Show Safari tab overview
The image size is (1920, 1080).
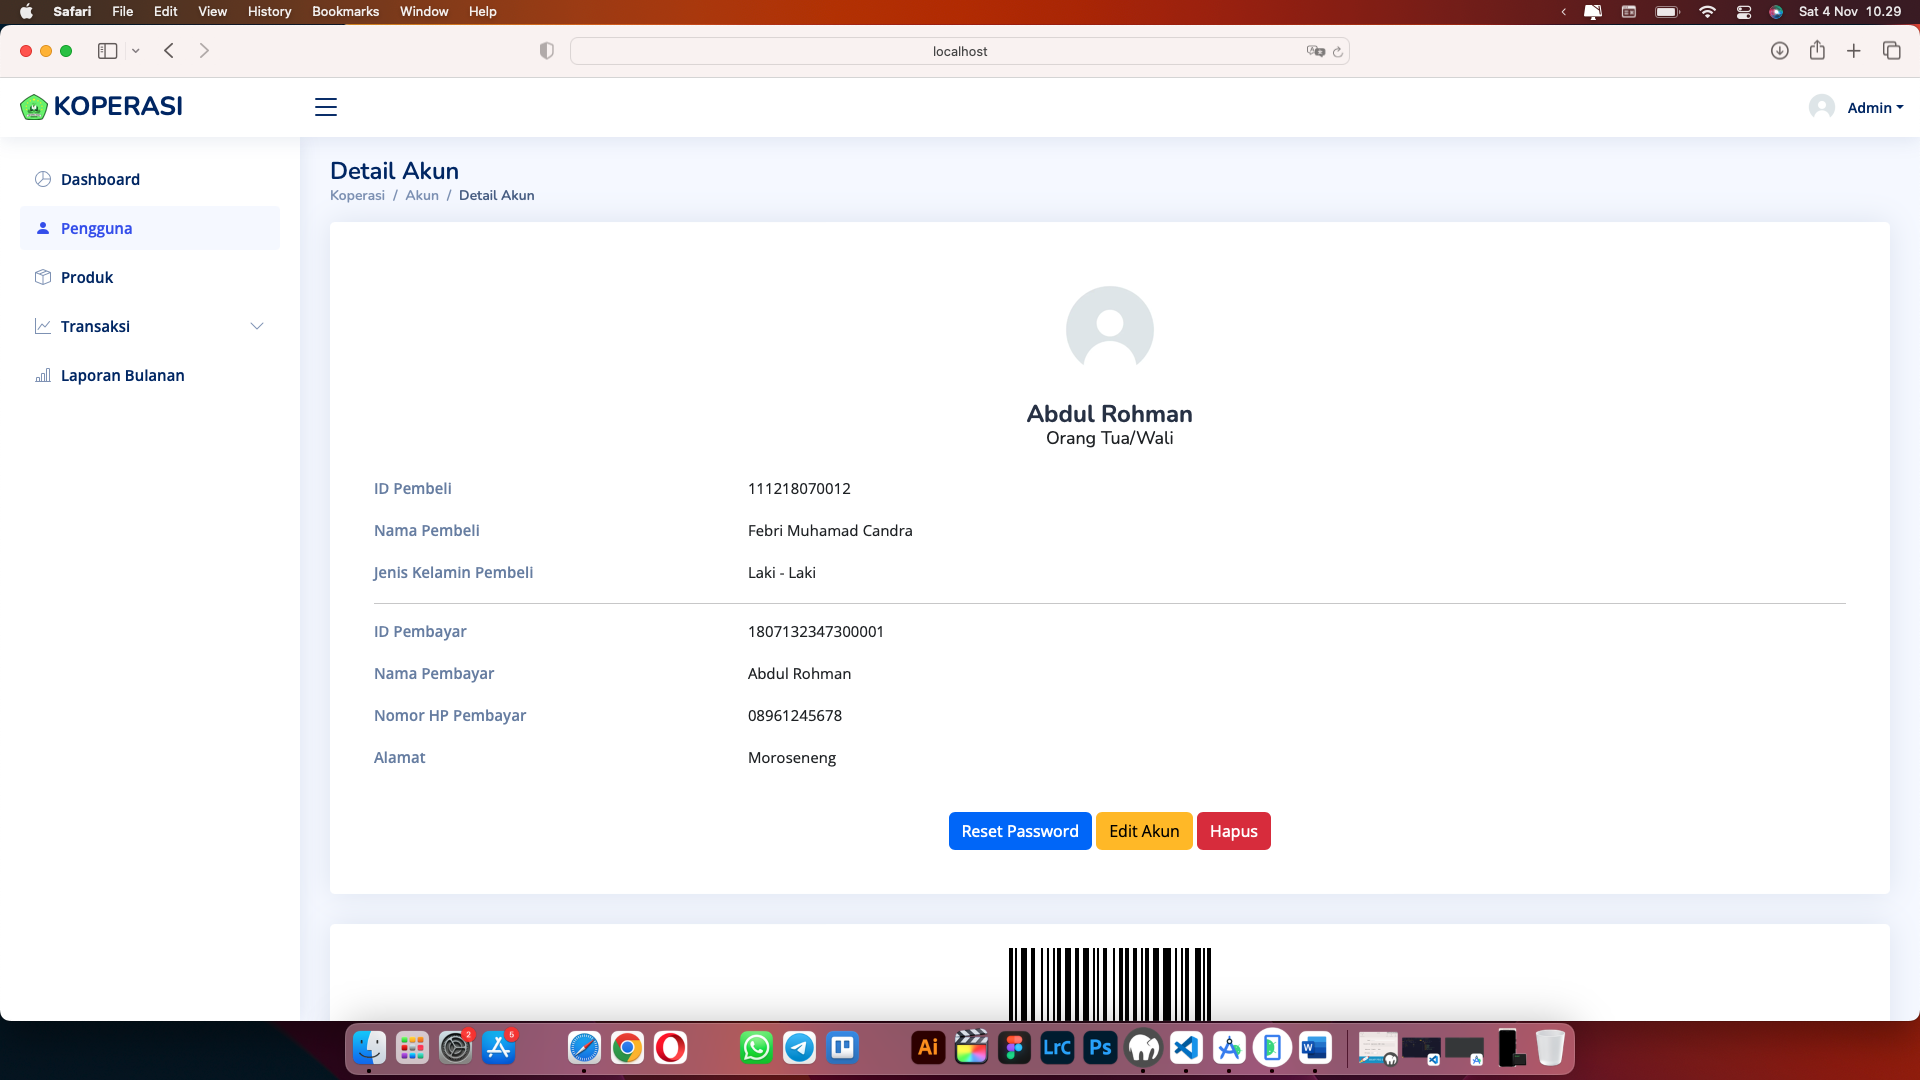click(x=1891, y=51)
